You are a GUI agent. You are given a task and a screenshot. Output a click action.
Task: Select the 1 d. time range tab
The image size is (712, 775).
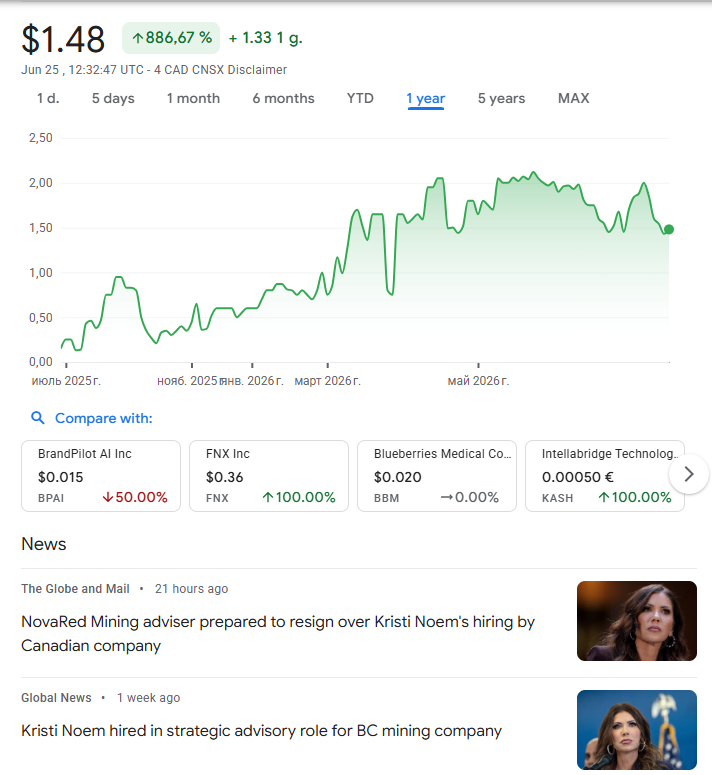pos(48,98)
